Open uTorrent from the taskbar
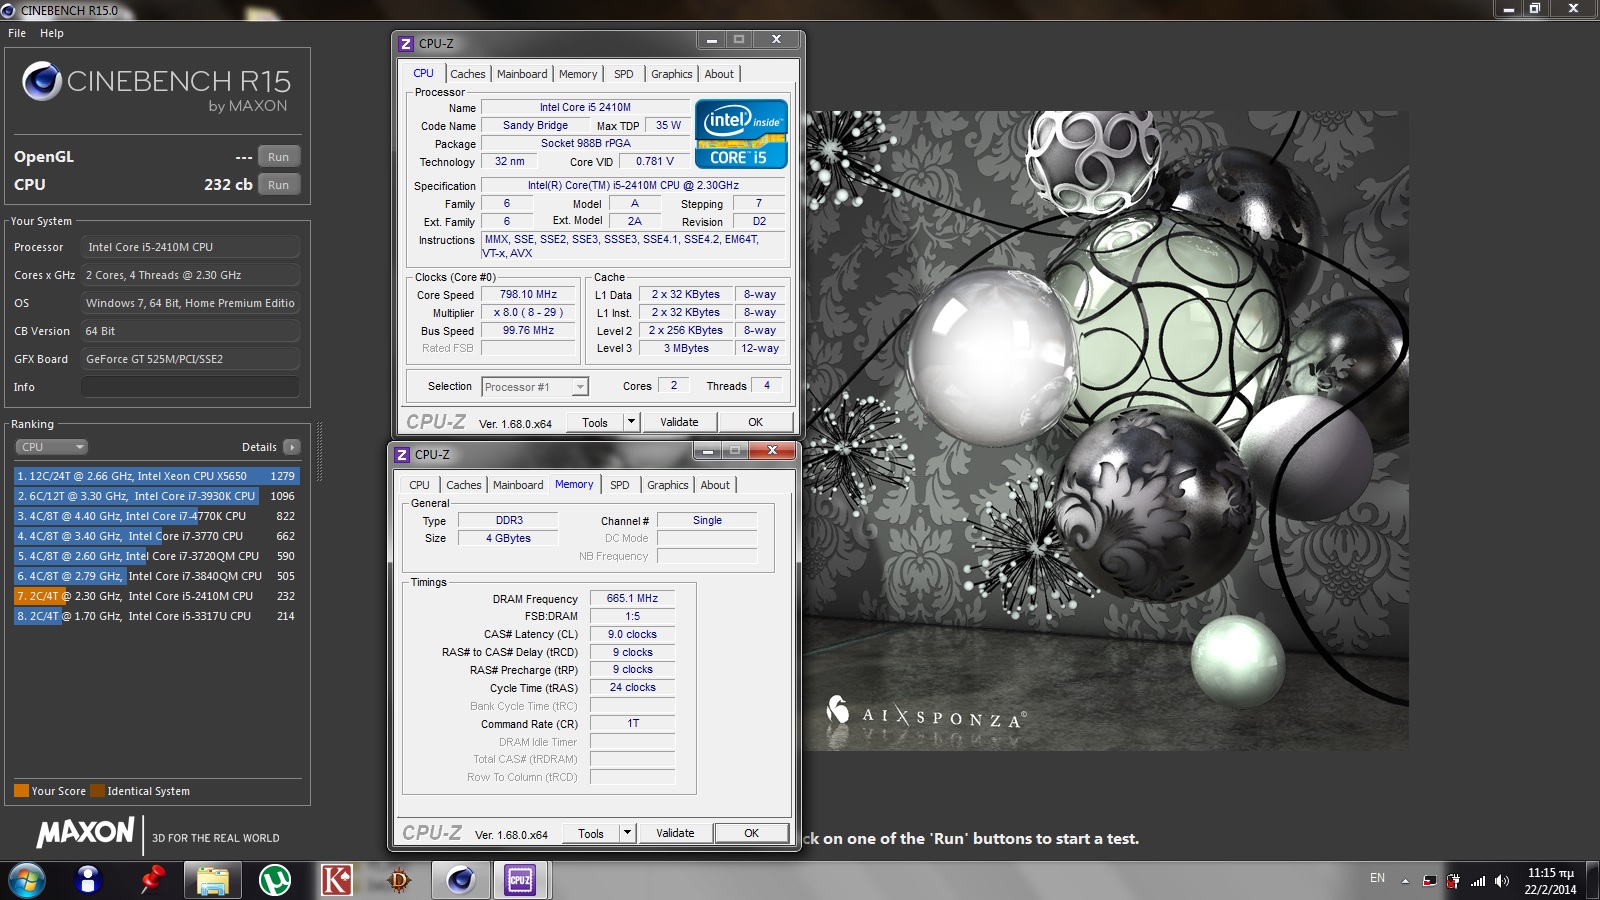The image size is (1600, 900). tap(275, 880)
